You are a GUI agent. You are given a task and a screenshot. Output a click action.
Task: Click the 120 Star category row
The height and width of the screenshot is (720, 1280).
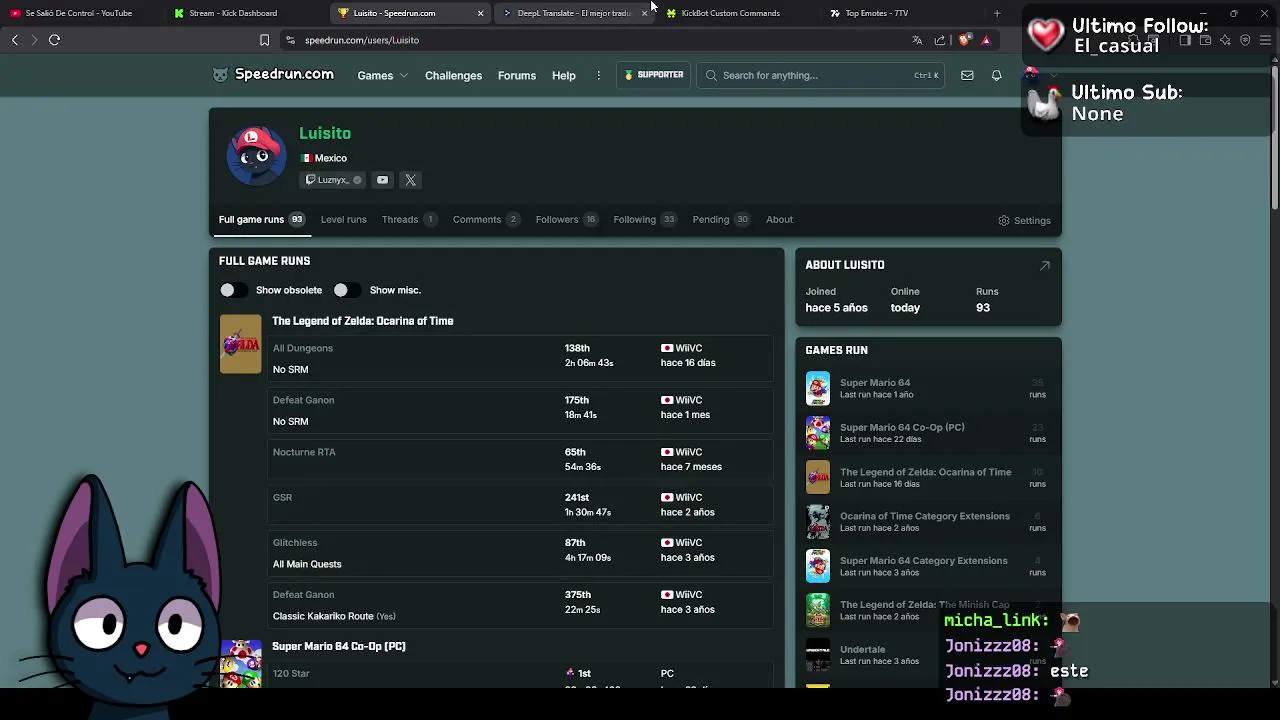pyautogui.click(x=520, y=677)
